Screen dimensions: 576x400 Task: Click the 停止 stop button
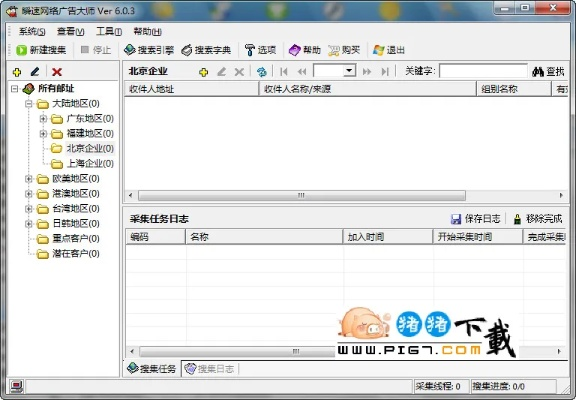tap(96, 50)
